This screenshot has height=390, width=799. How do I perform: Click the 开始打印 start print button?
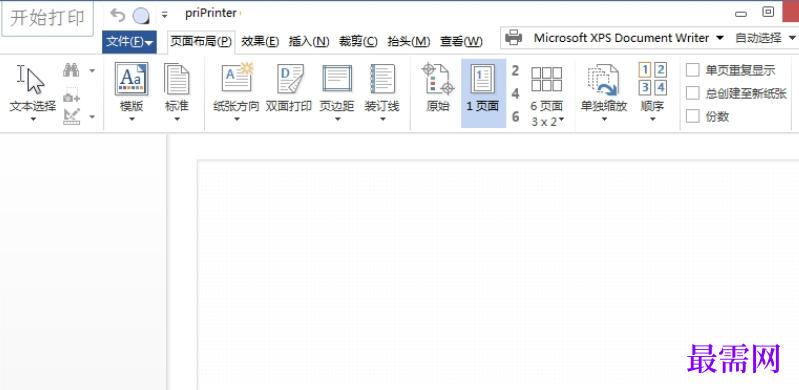[x=47, y=18]
